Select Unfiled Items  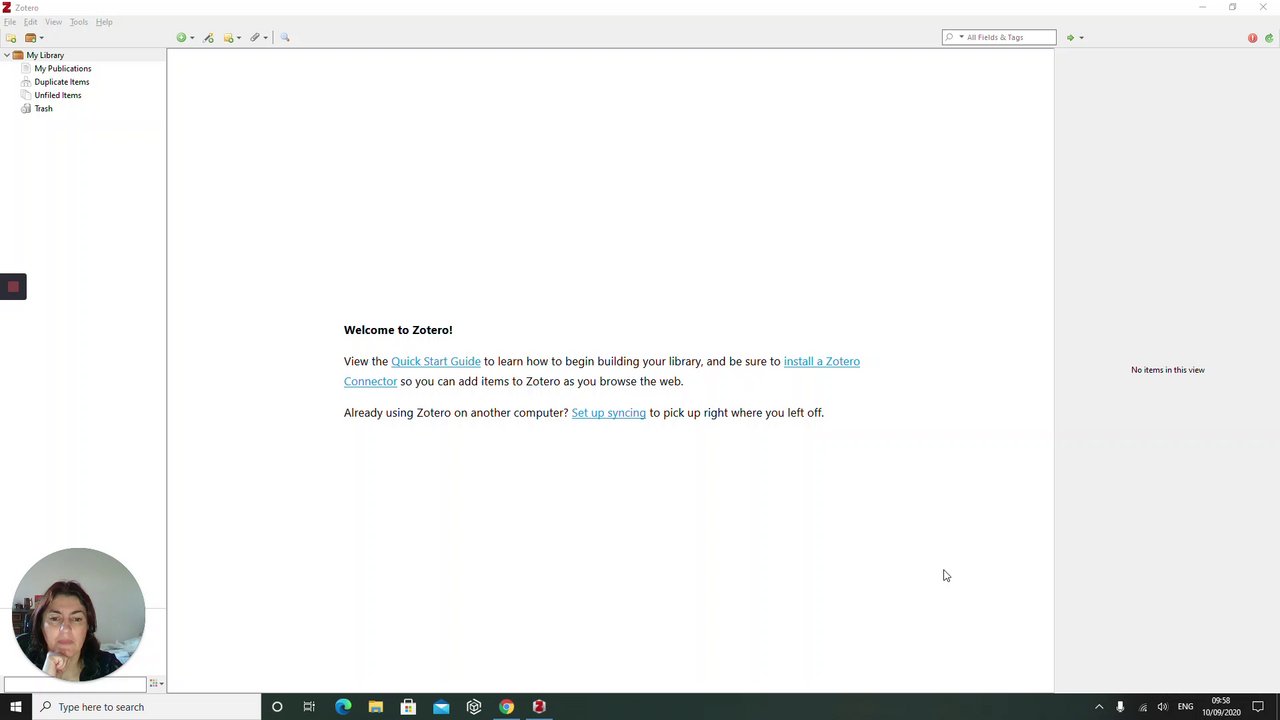coord(57,95)
